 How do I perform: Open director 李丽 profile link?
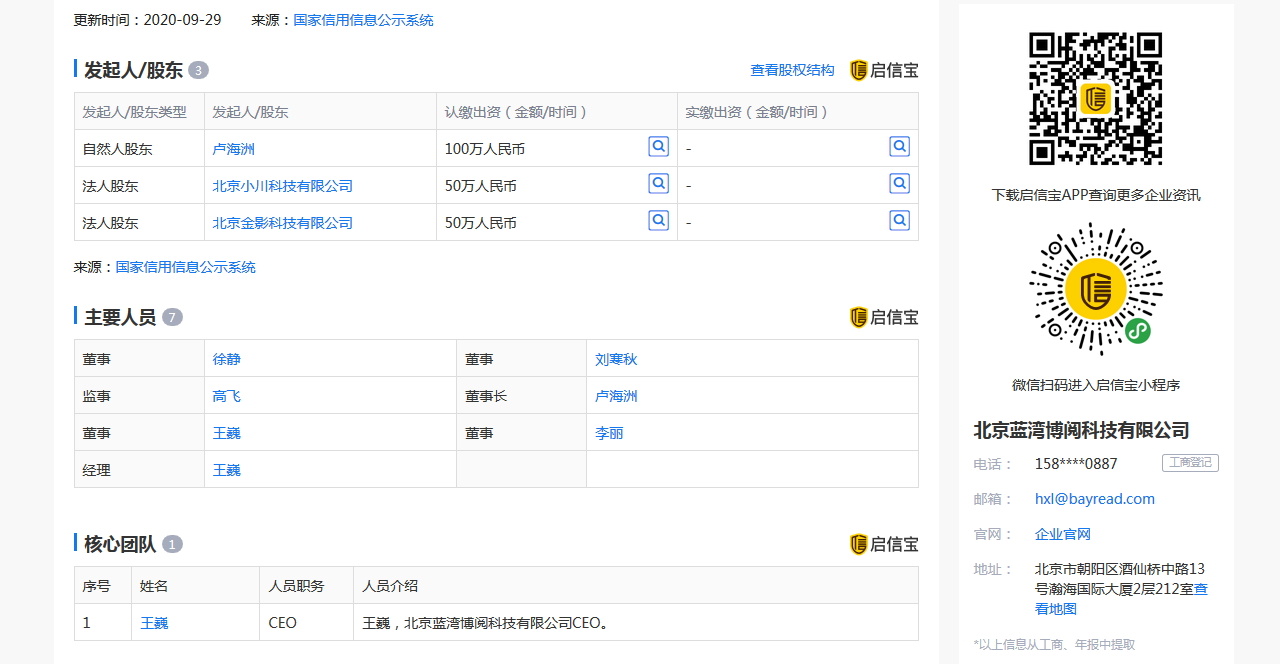pyautogui.click(x=609, y=433)
